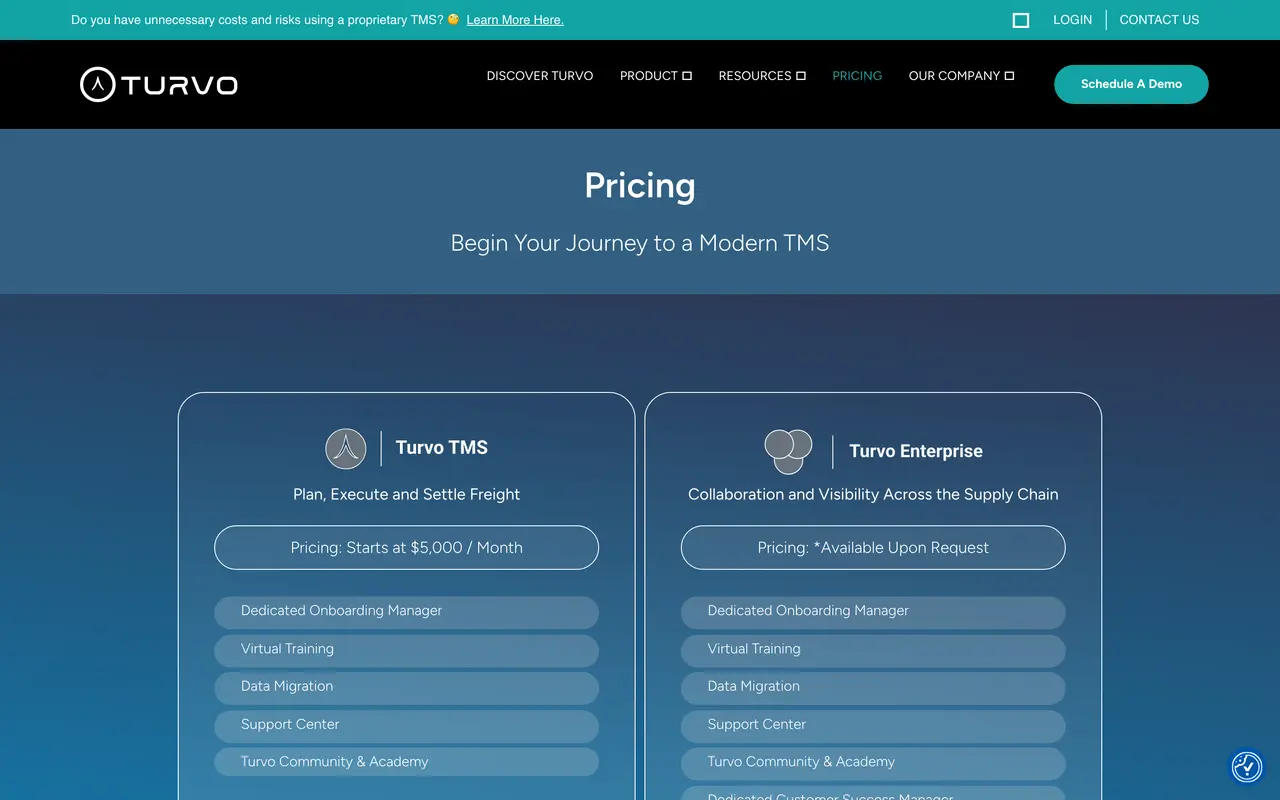Image resolution: width=1280 pixels, height=800 pixels.
Task: Click Enterprise Data Migration row
Action: click(873, 688)
